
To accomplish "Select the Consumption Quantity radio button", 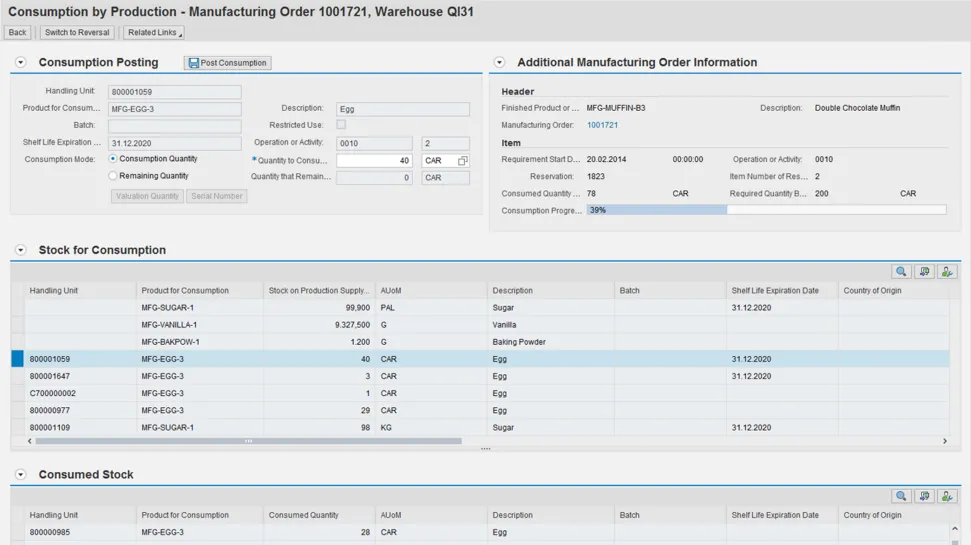I will 113,159.
